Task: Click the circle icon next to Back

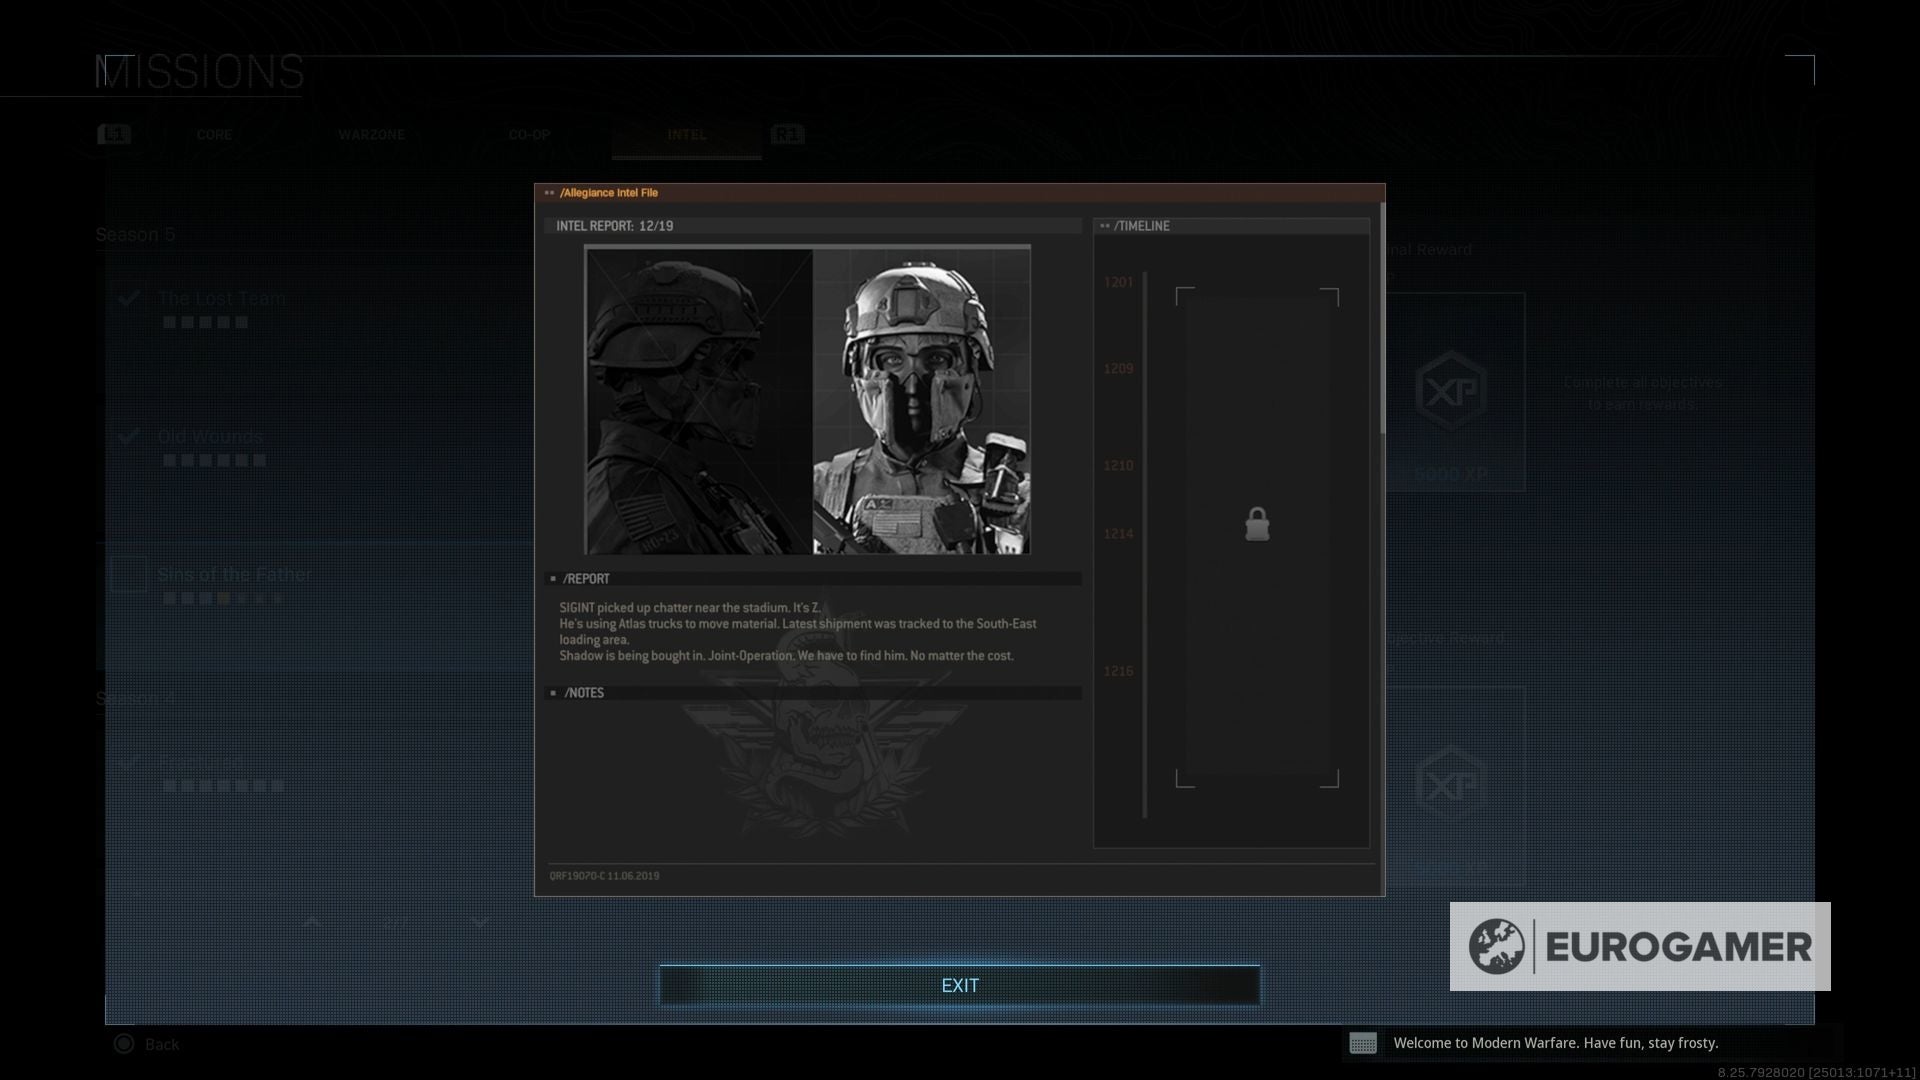Action: coord(124,1044)
